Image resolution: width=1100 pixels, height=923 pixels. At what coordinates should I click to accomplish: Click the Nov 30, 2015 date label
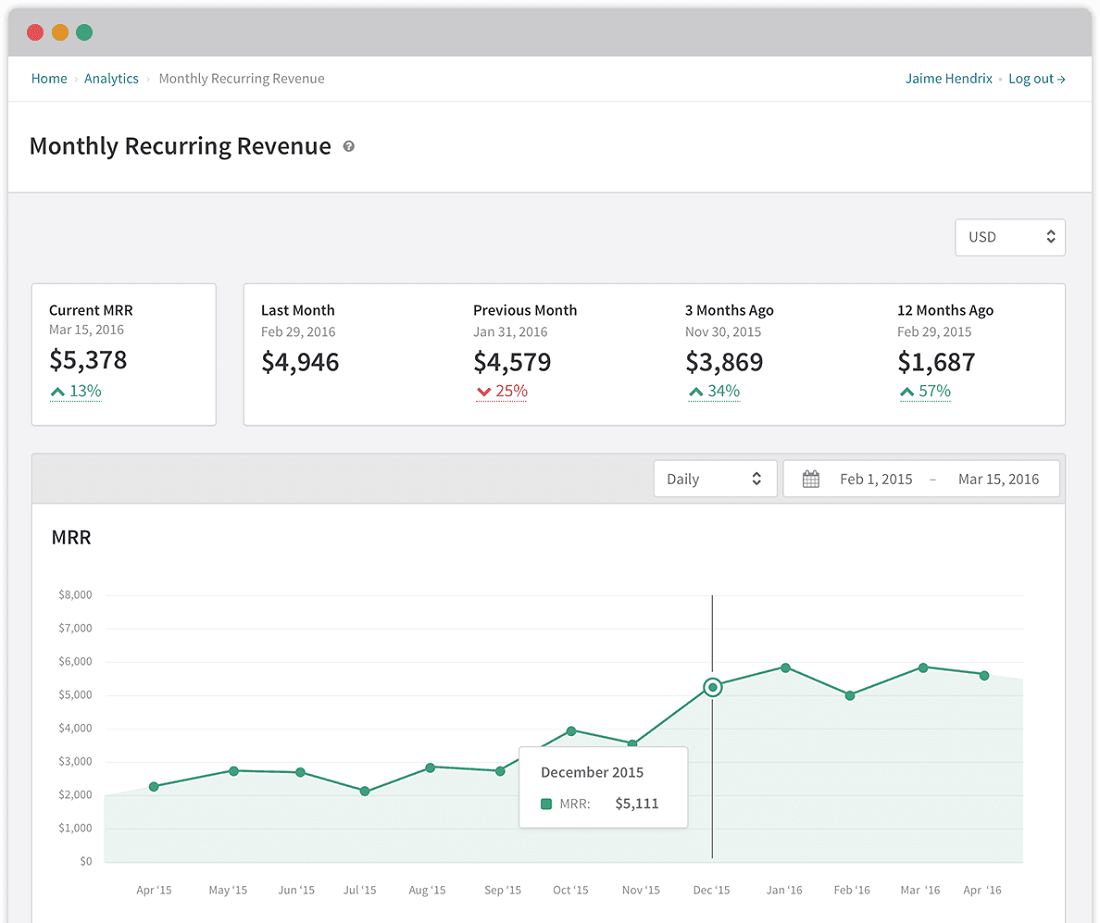coord(723,332)
